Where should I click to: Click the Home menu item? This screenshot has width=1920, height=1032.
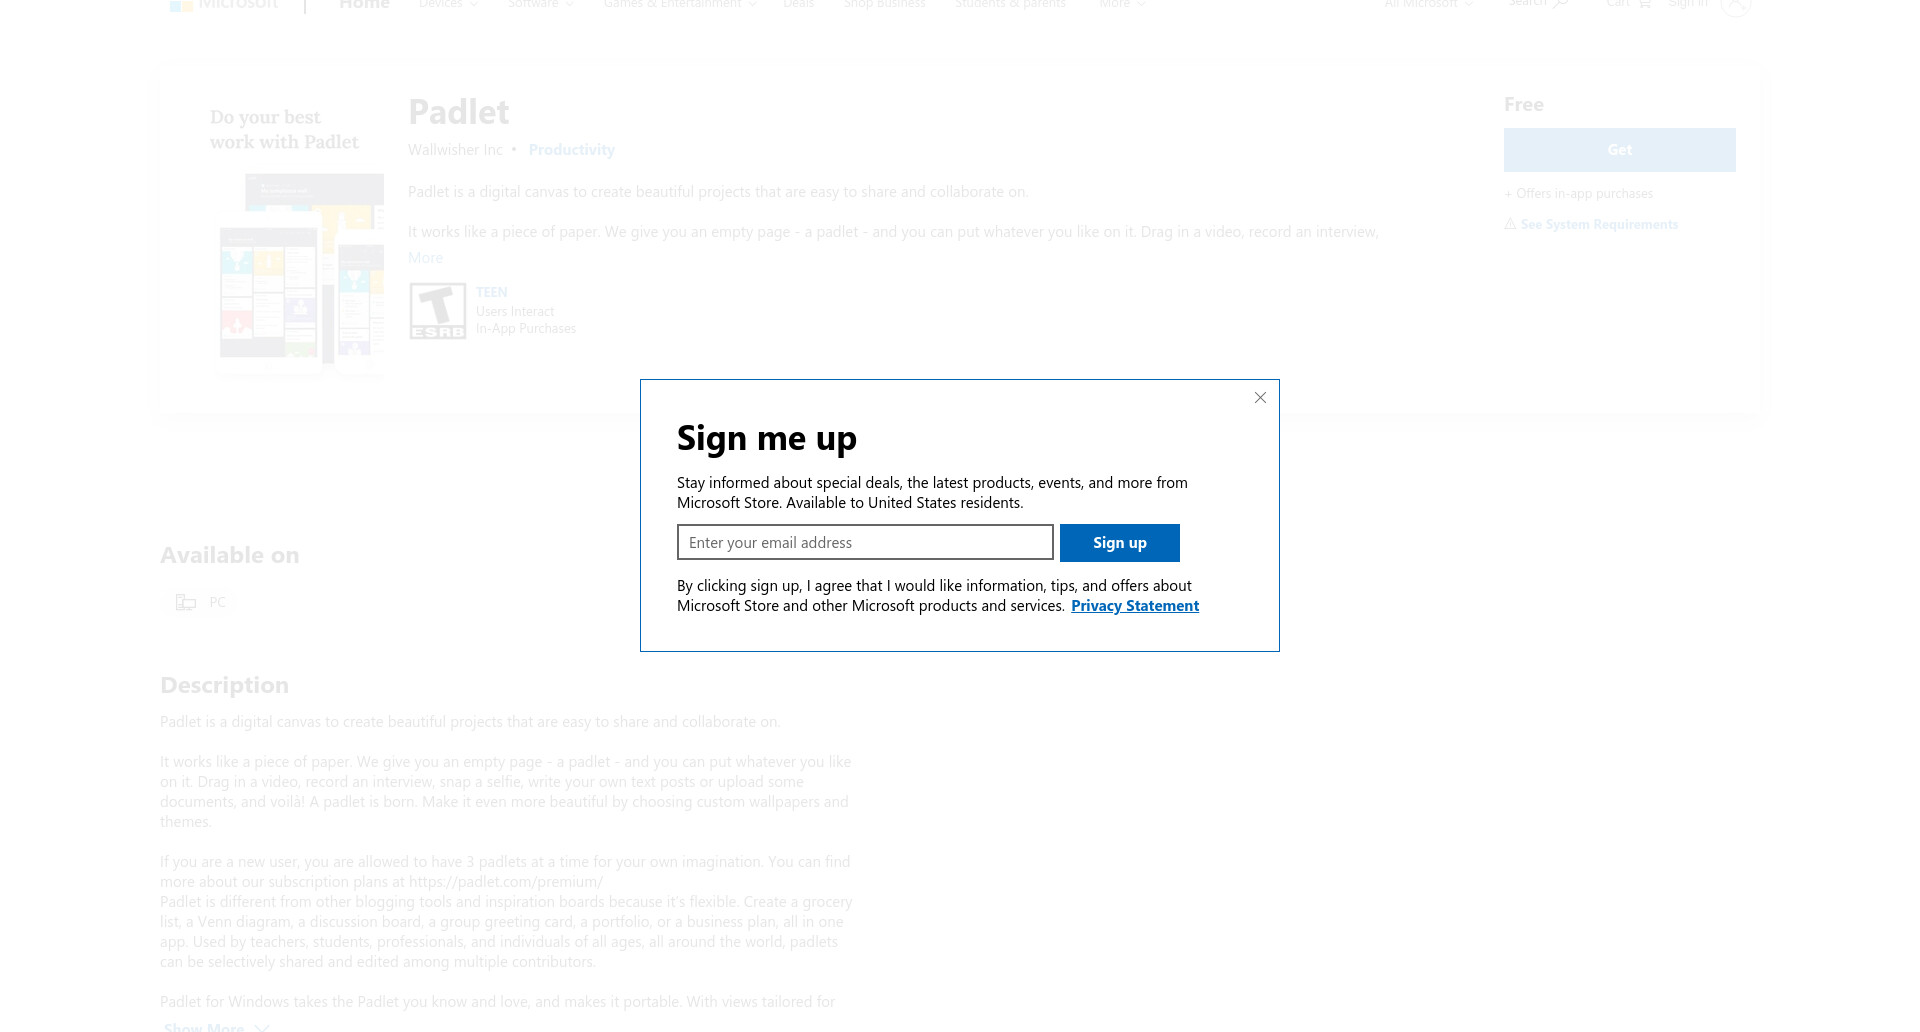[364, 5]
